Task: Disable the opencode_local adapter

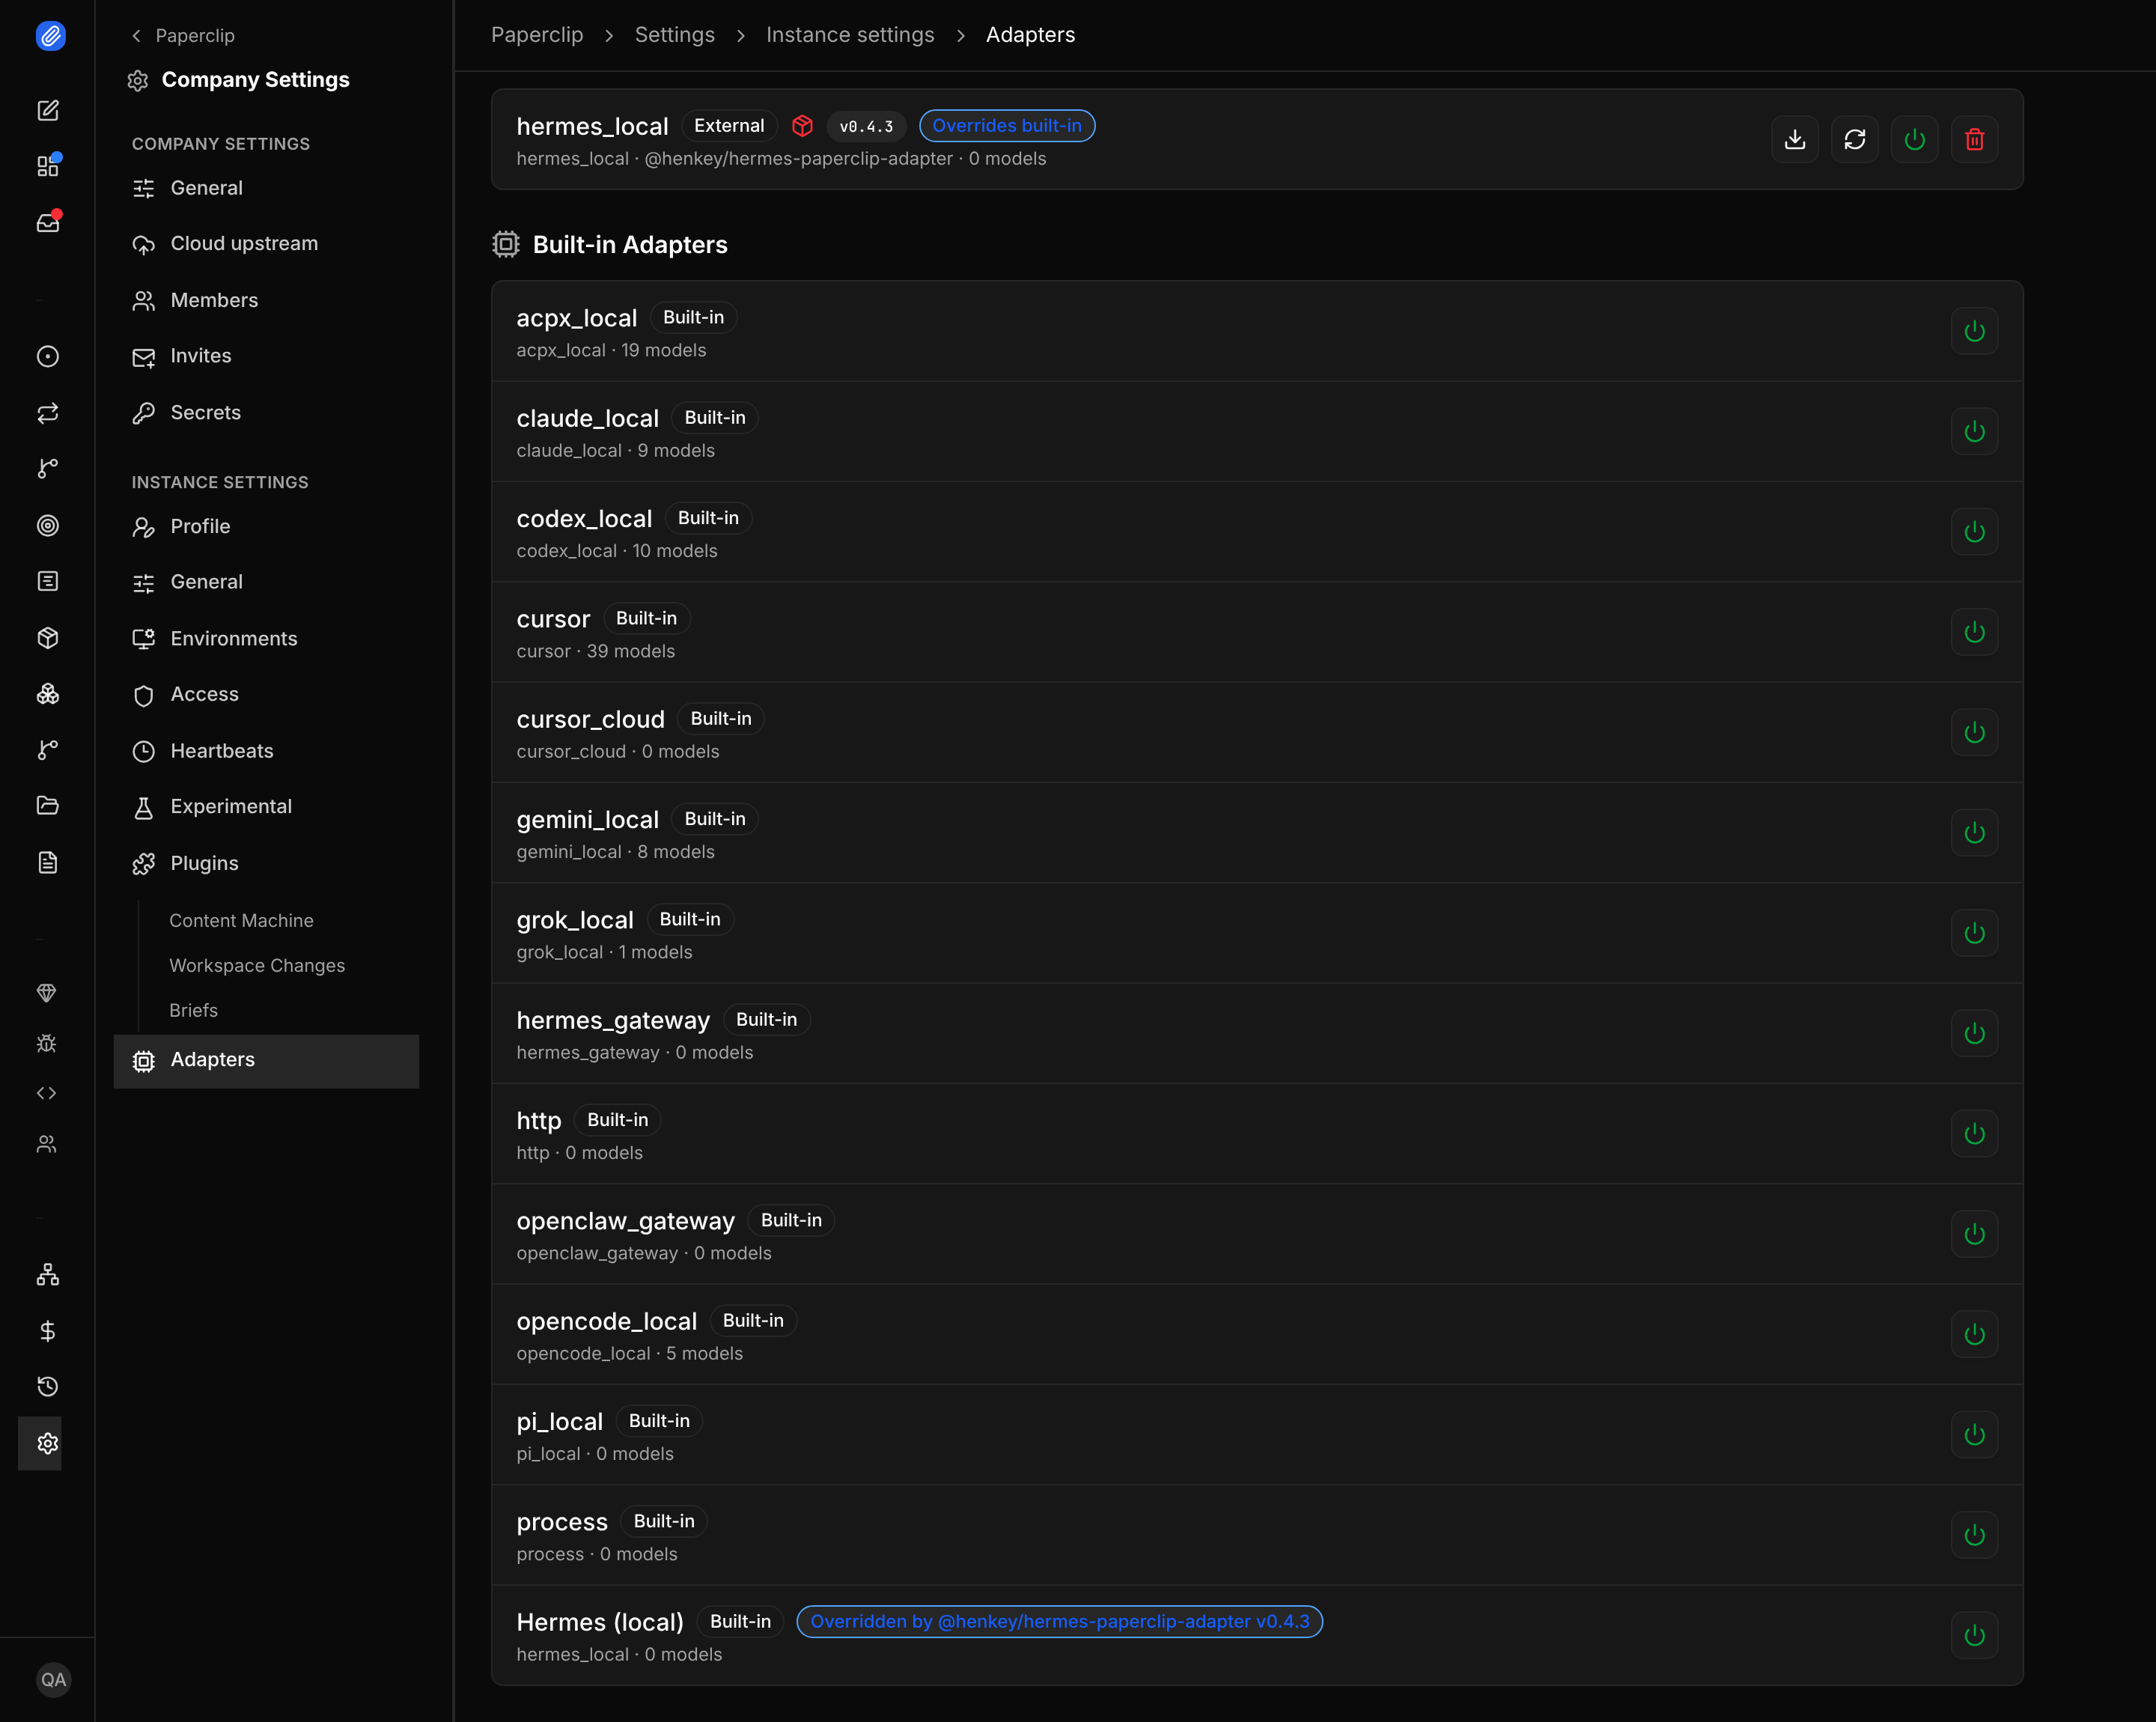Action: (x=1975, y=1335)
